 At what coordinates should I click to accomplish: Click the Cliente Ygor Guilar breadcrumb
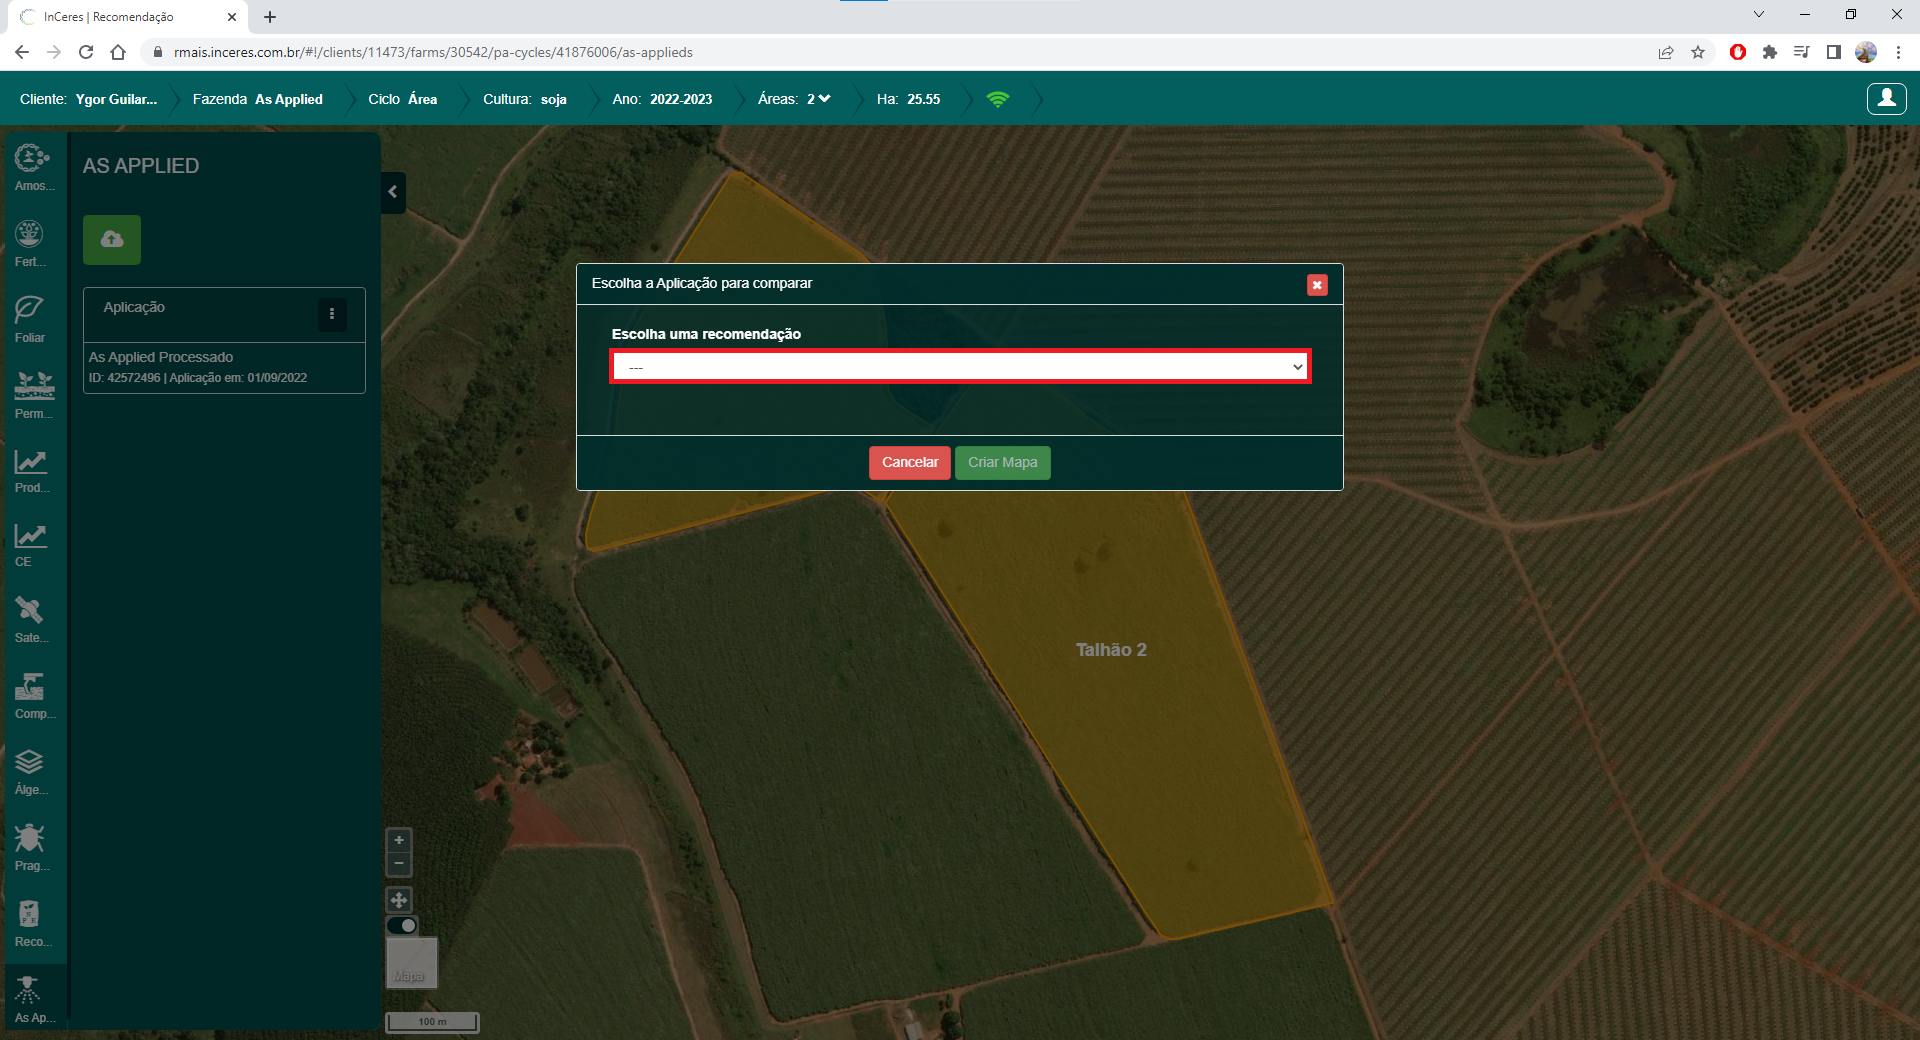(x=88, y=99)
